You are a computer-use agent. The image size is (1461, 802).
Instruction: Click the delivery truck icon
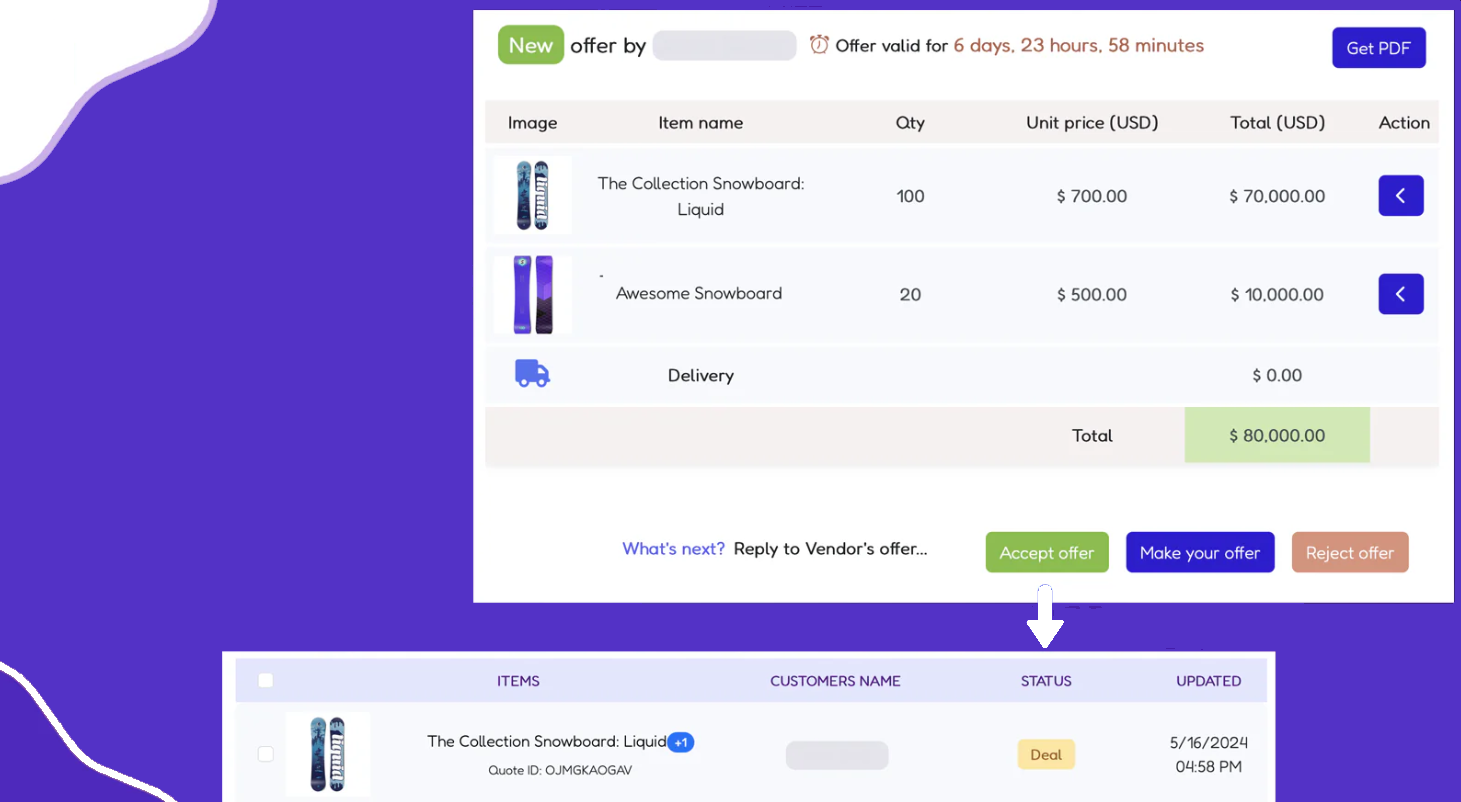(x=532, y=375)
